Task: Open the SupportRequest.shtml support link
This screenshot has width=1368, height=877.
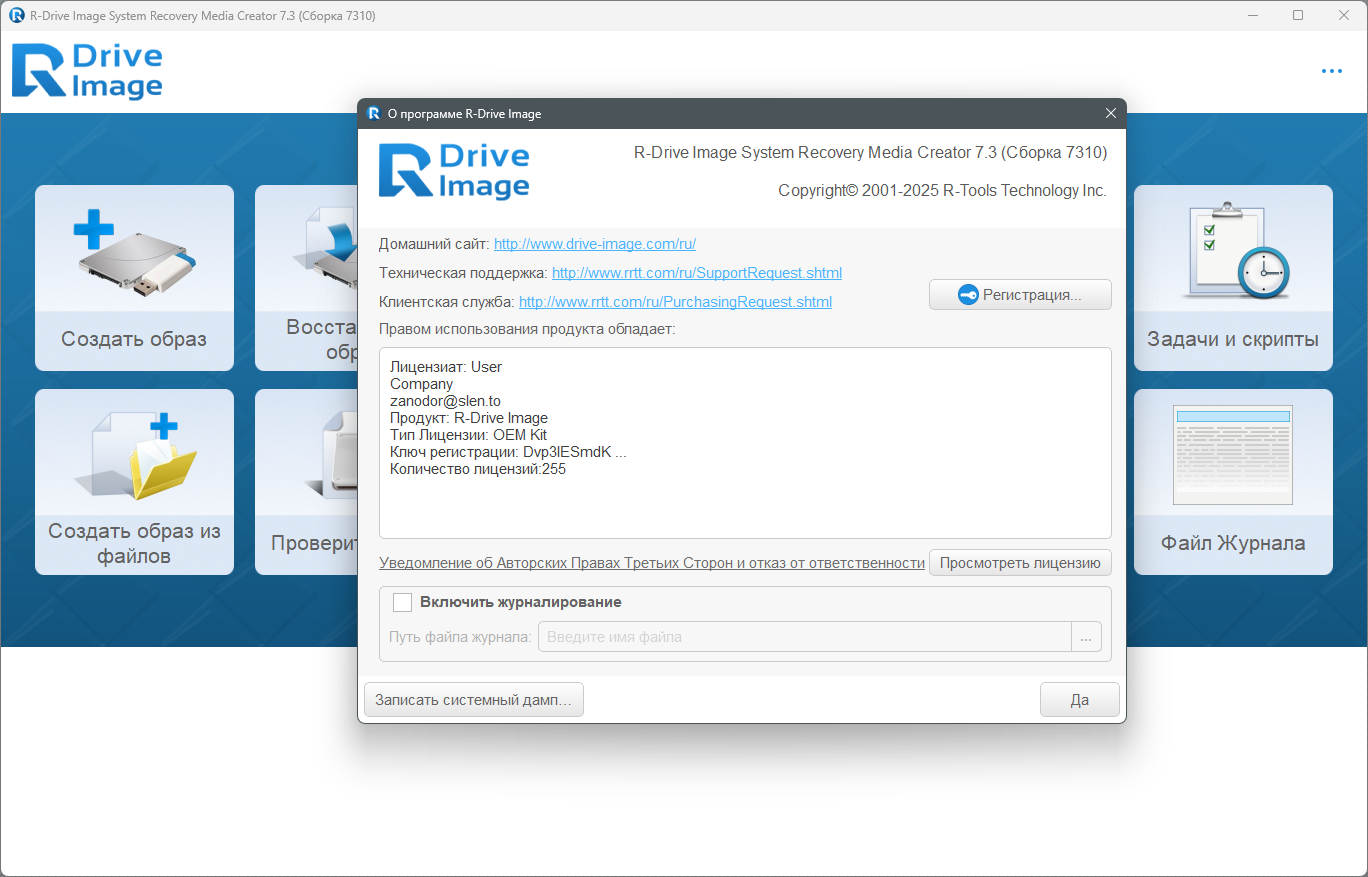Action: click(x=696, y=273)
